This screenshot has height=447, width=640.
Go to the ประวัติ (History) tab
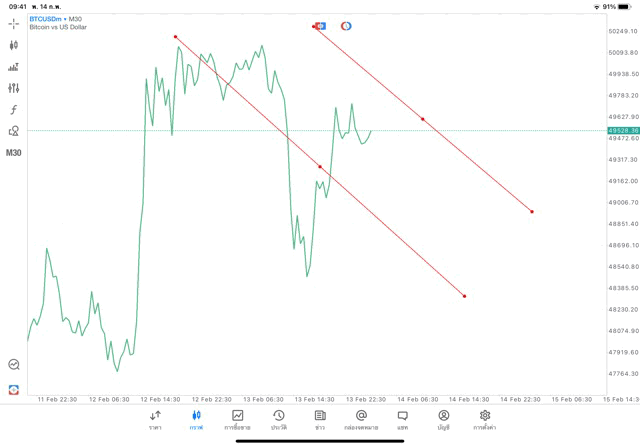[x=278, y=419]
